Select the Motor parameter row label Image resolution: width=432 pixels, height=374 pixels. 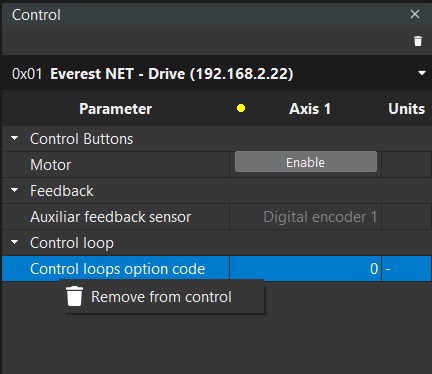[51, 165]
